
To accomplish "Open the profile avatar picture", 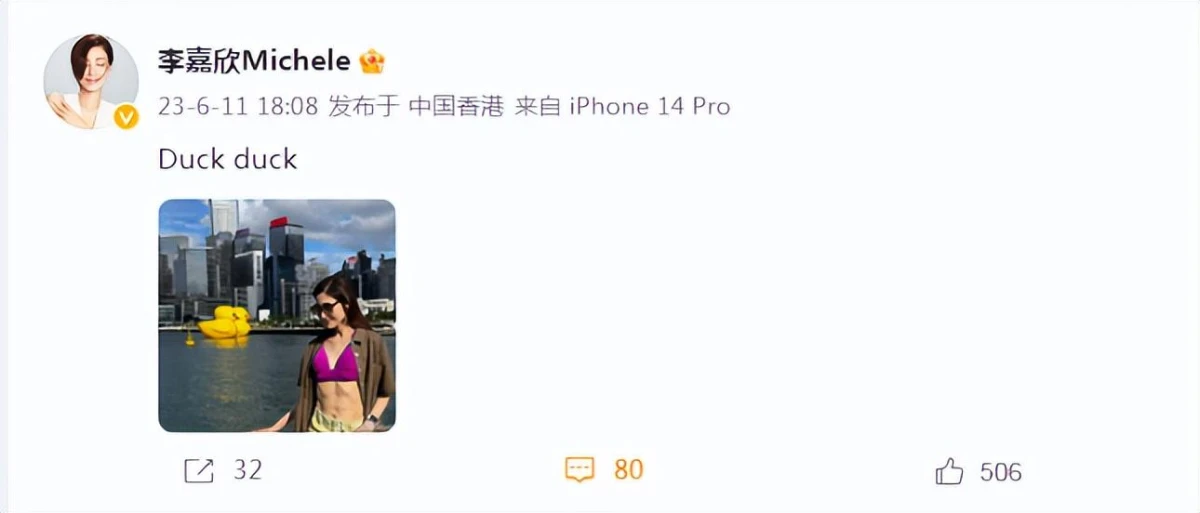I will (x=91, y=81).
